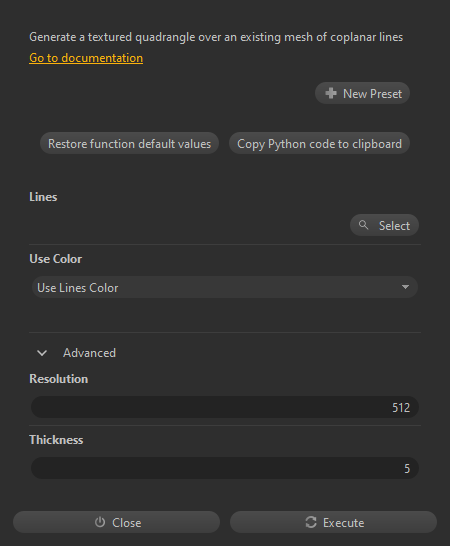Click into the Thickness field showing 5

point(225,468)
